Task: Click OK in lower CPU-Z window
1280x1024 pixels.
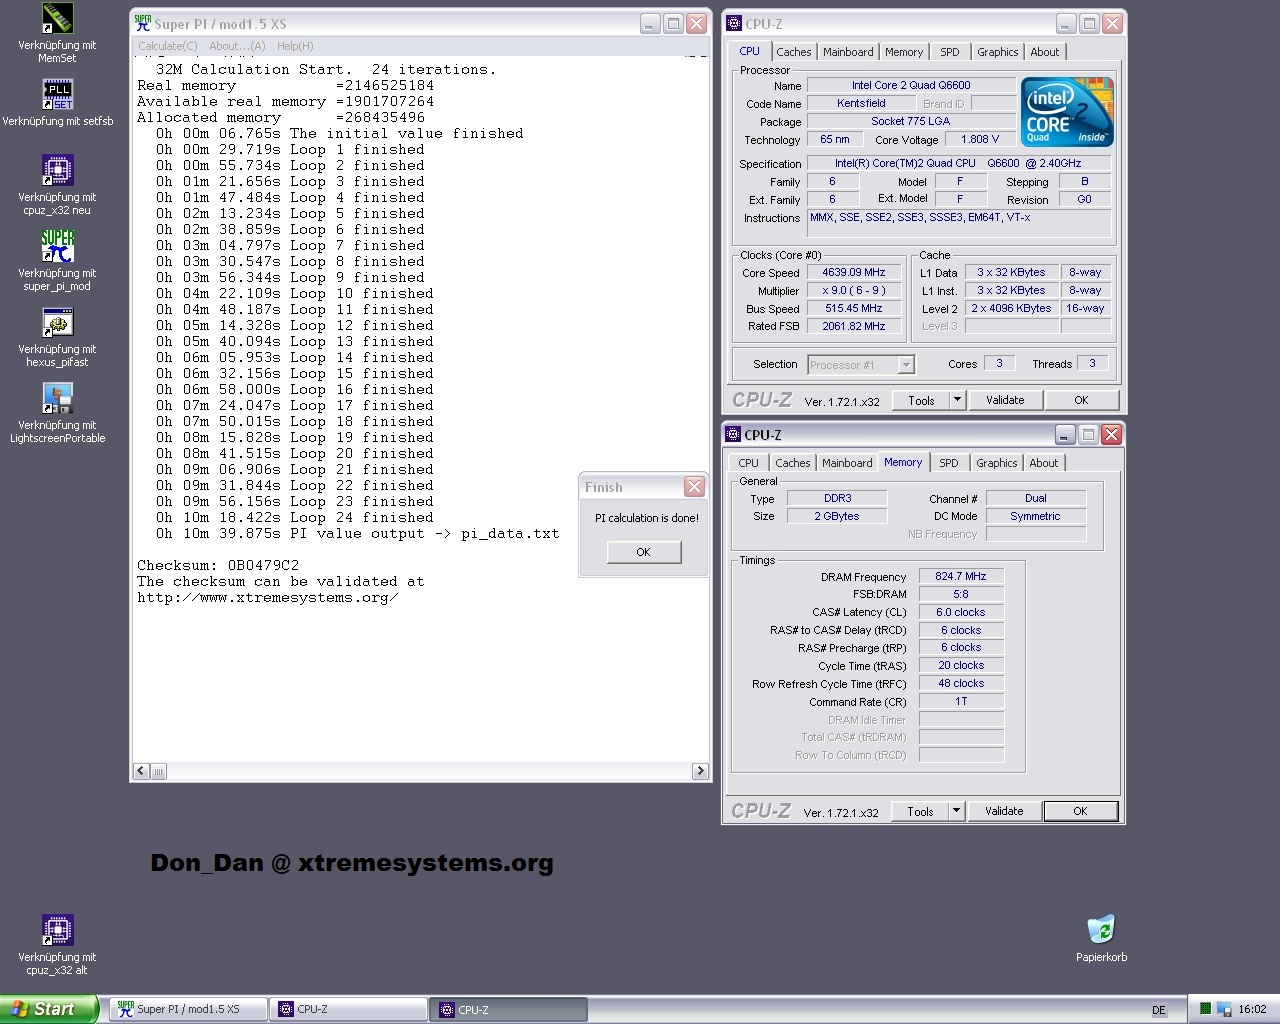Action: click(x=1080, y=811)
